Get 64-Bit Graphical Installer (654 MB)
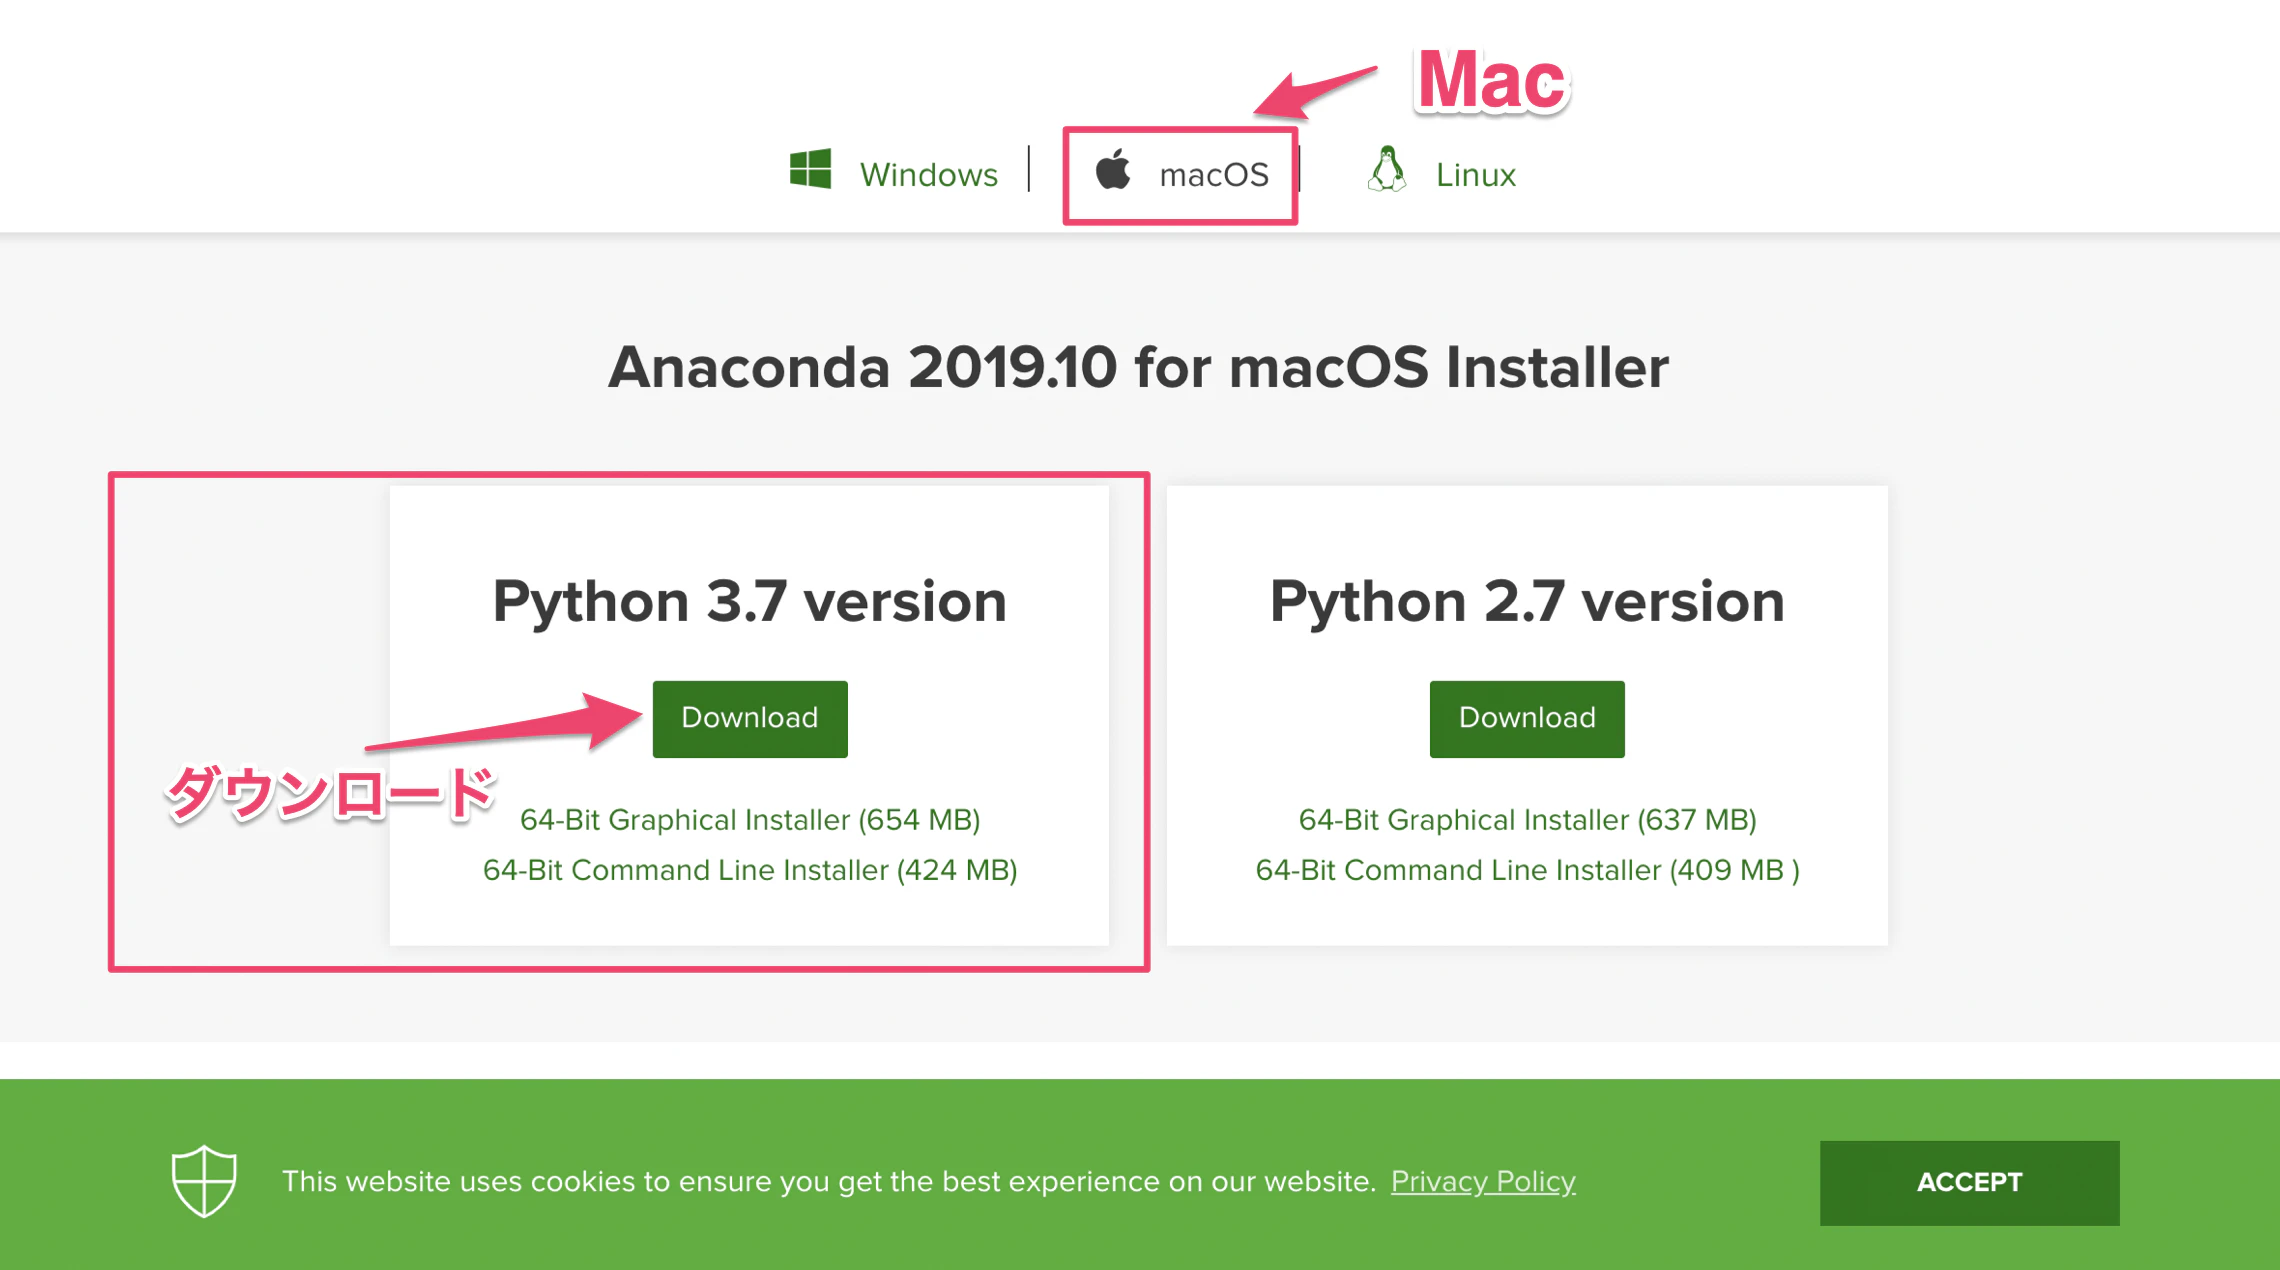The width and height of the screenshot is (2280, 1270). coord(750,820)
